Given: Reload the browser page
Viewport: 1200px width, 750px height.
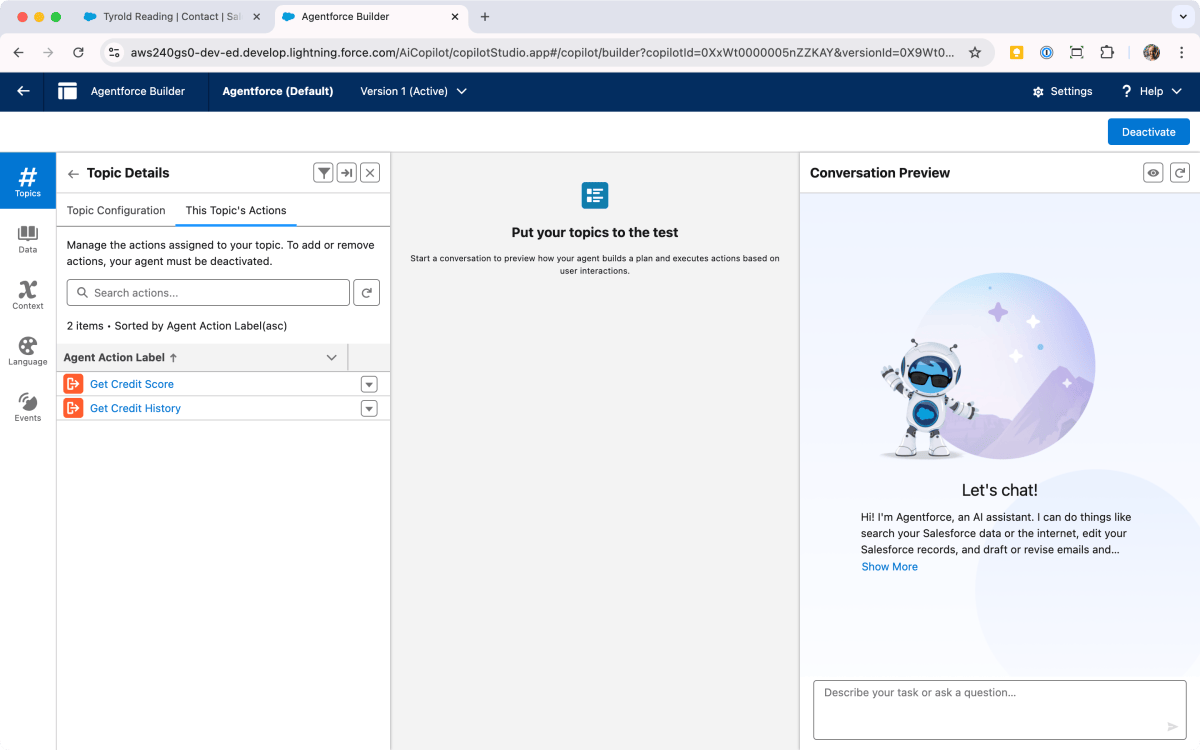Looking at the screenshot, I should tap(78, 52).
